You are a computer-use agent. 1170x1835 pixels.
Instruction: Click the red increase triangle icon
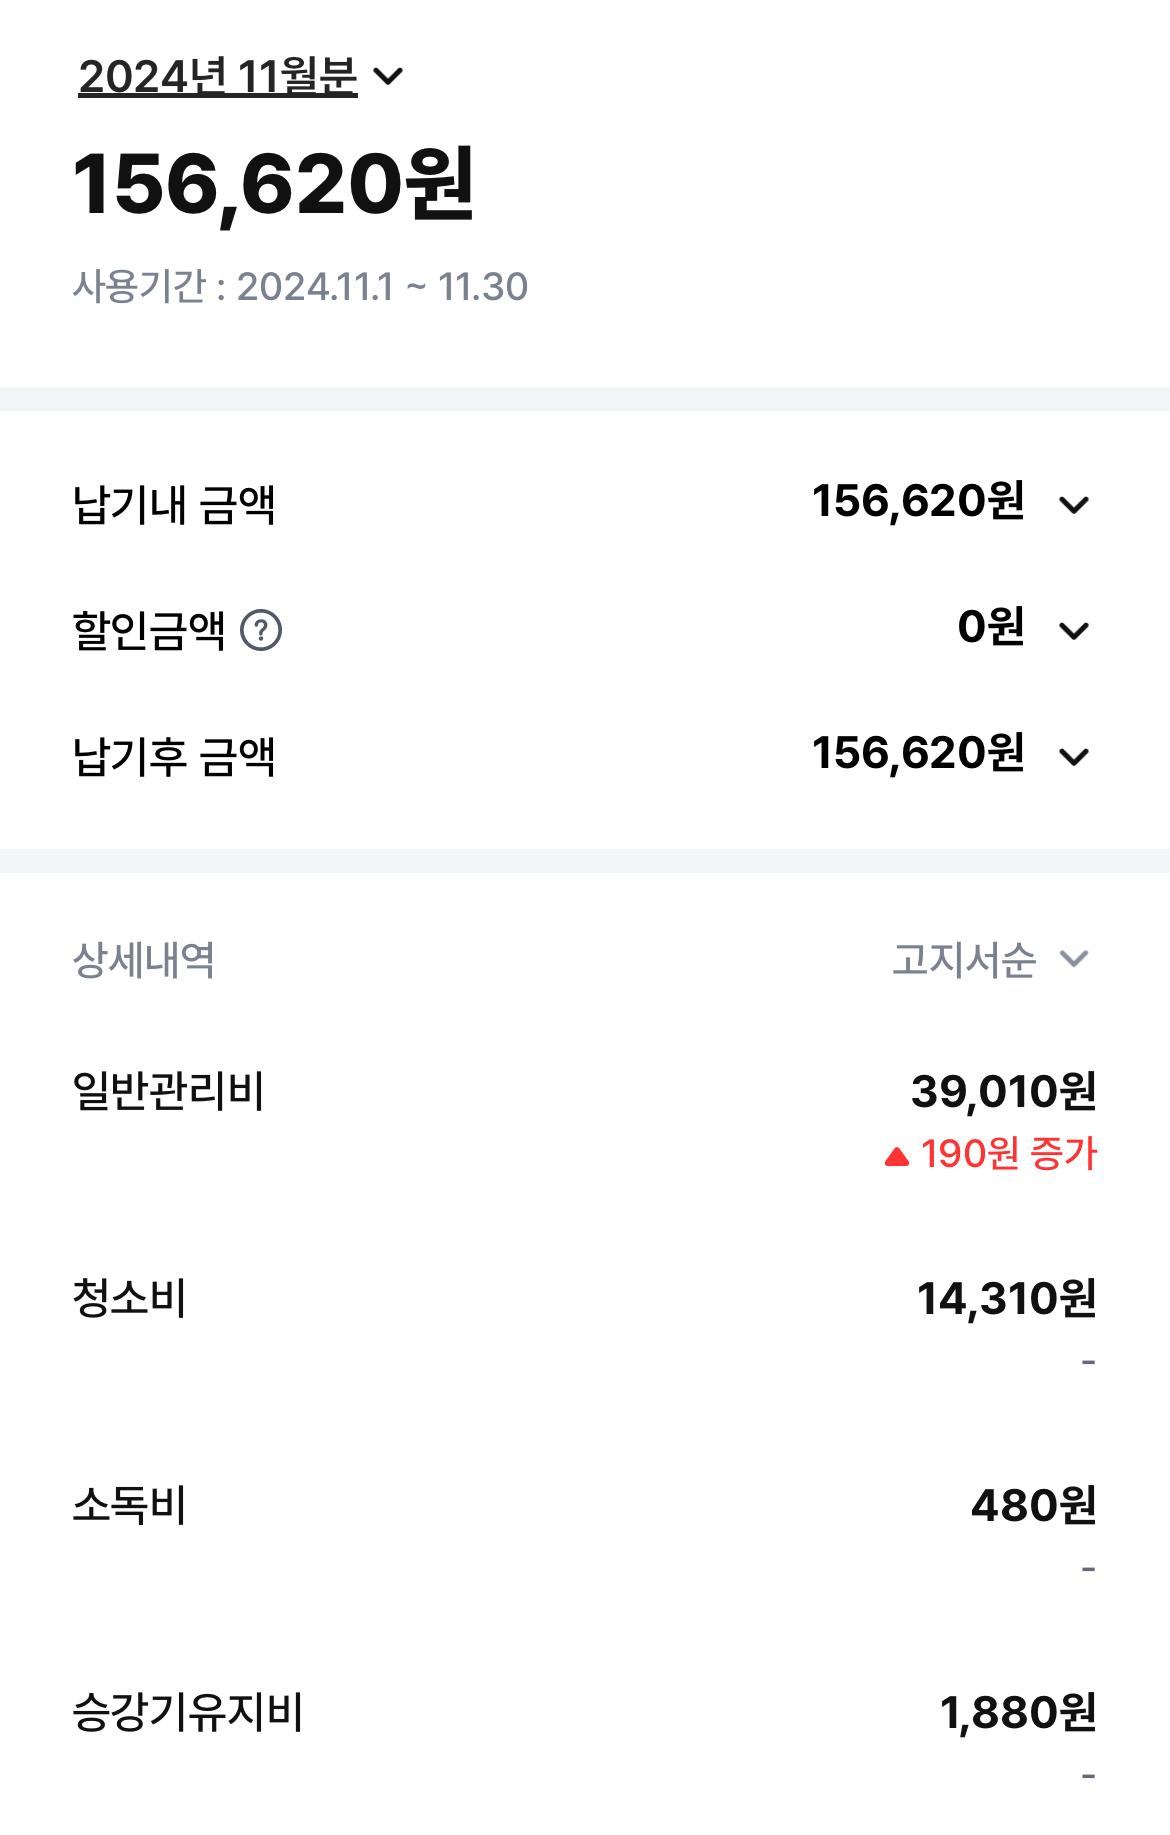(x=897, y=1157)
